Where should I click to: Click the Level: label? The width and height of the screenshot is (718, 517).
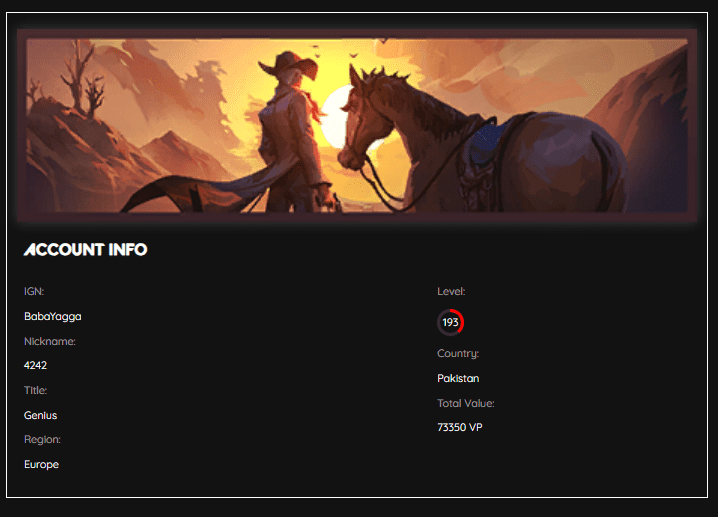pyautogui.click(x=451, y=291)
